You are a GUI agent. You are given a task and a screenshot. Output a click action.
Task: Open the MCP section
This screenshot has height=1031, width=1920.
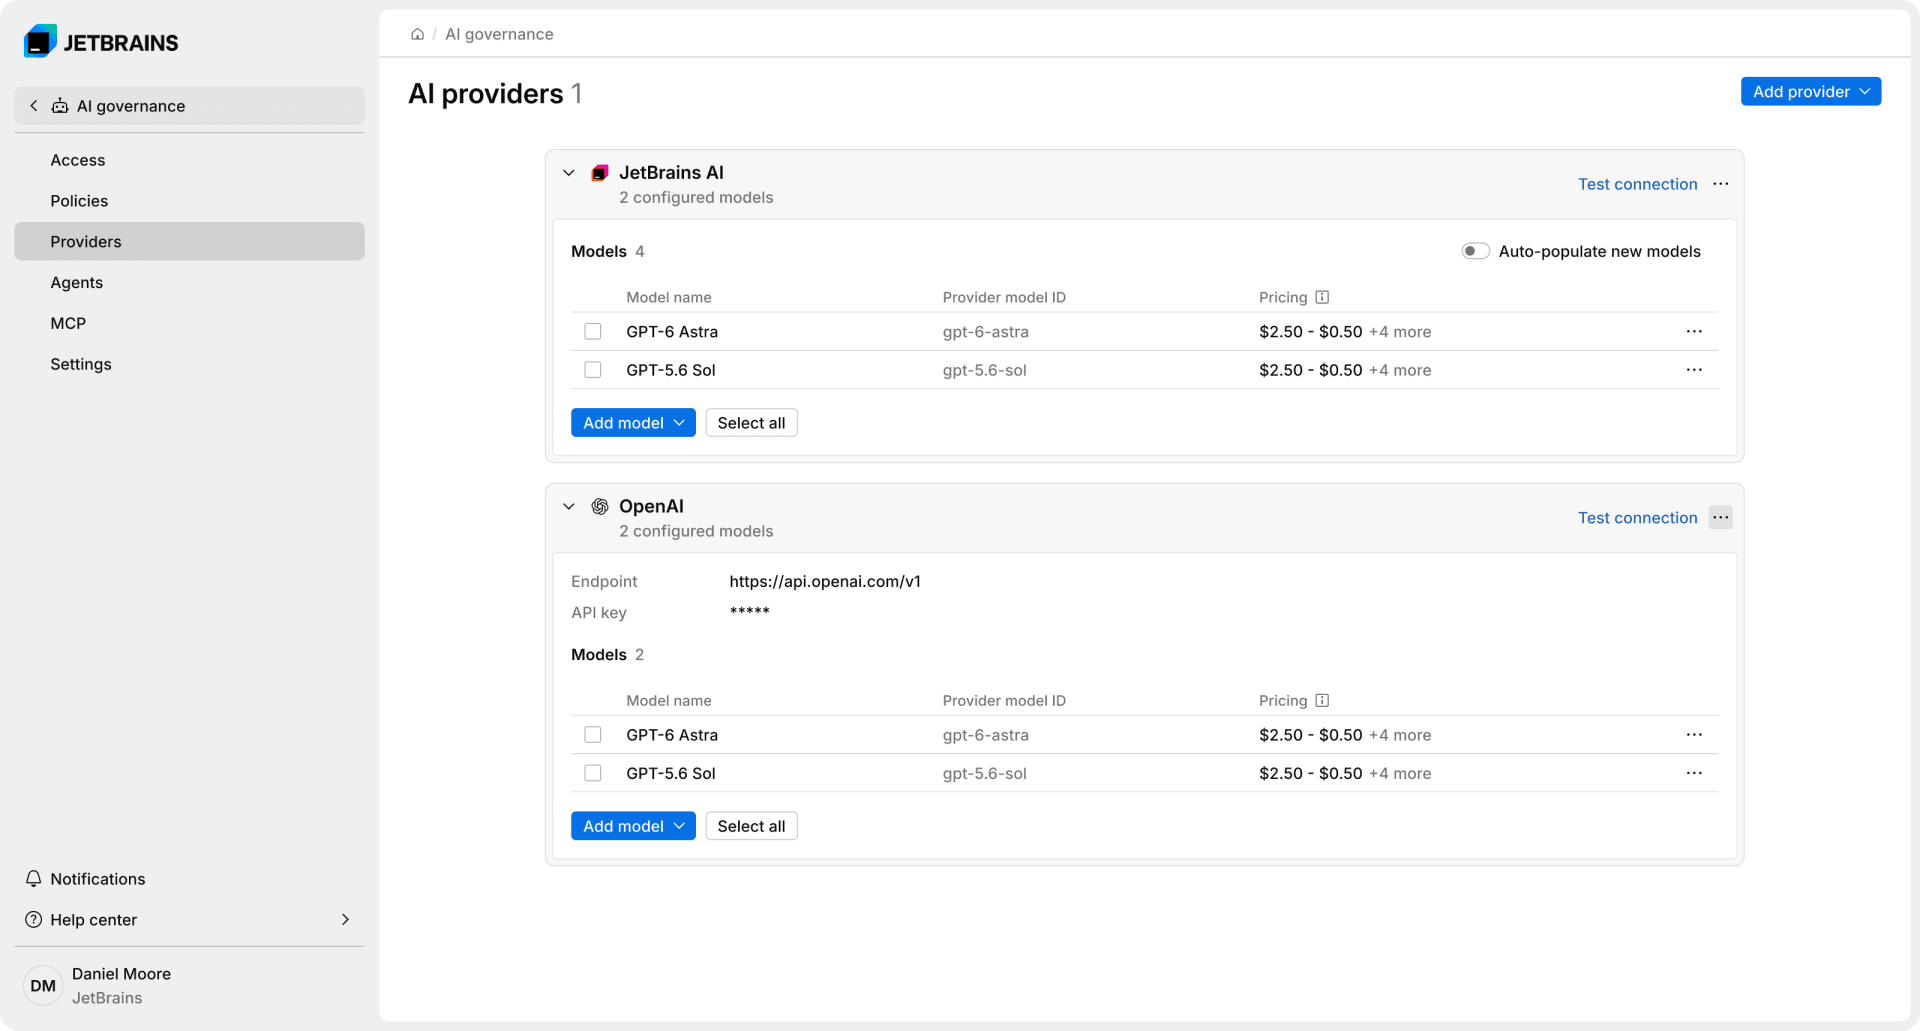point(189,323)
